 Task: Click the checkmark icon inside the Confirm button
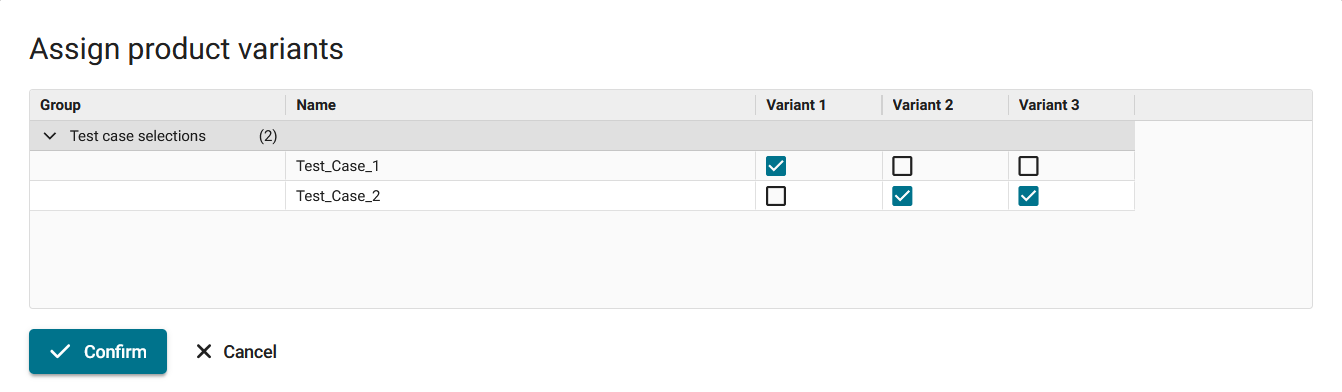pos(60,351)
